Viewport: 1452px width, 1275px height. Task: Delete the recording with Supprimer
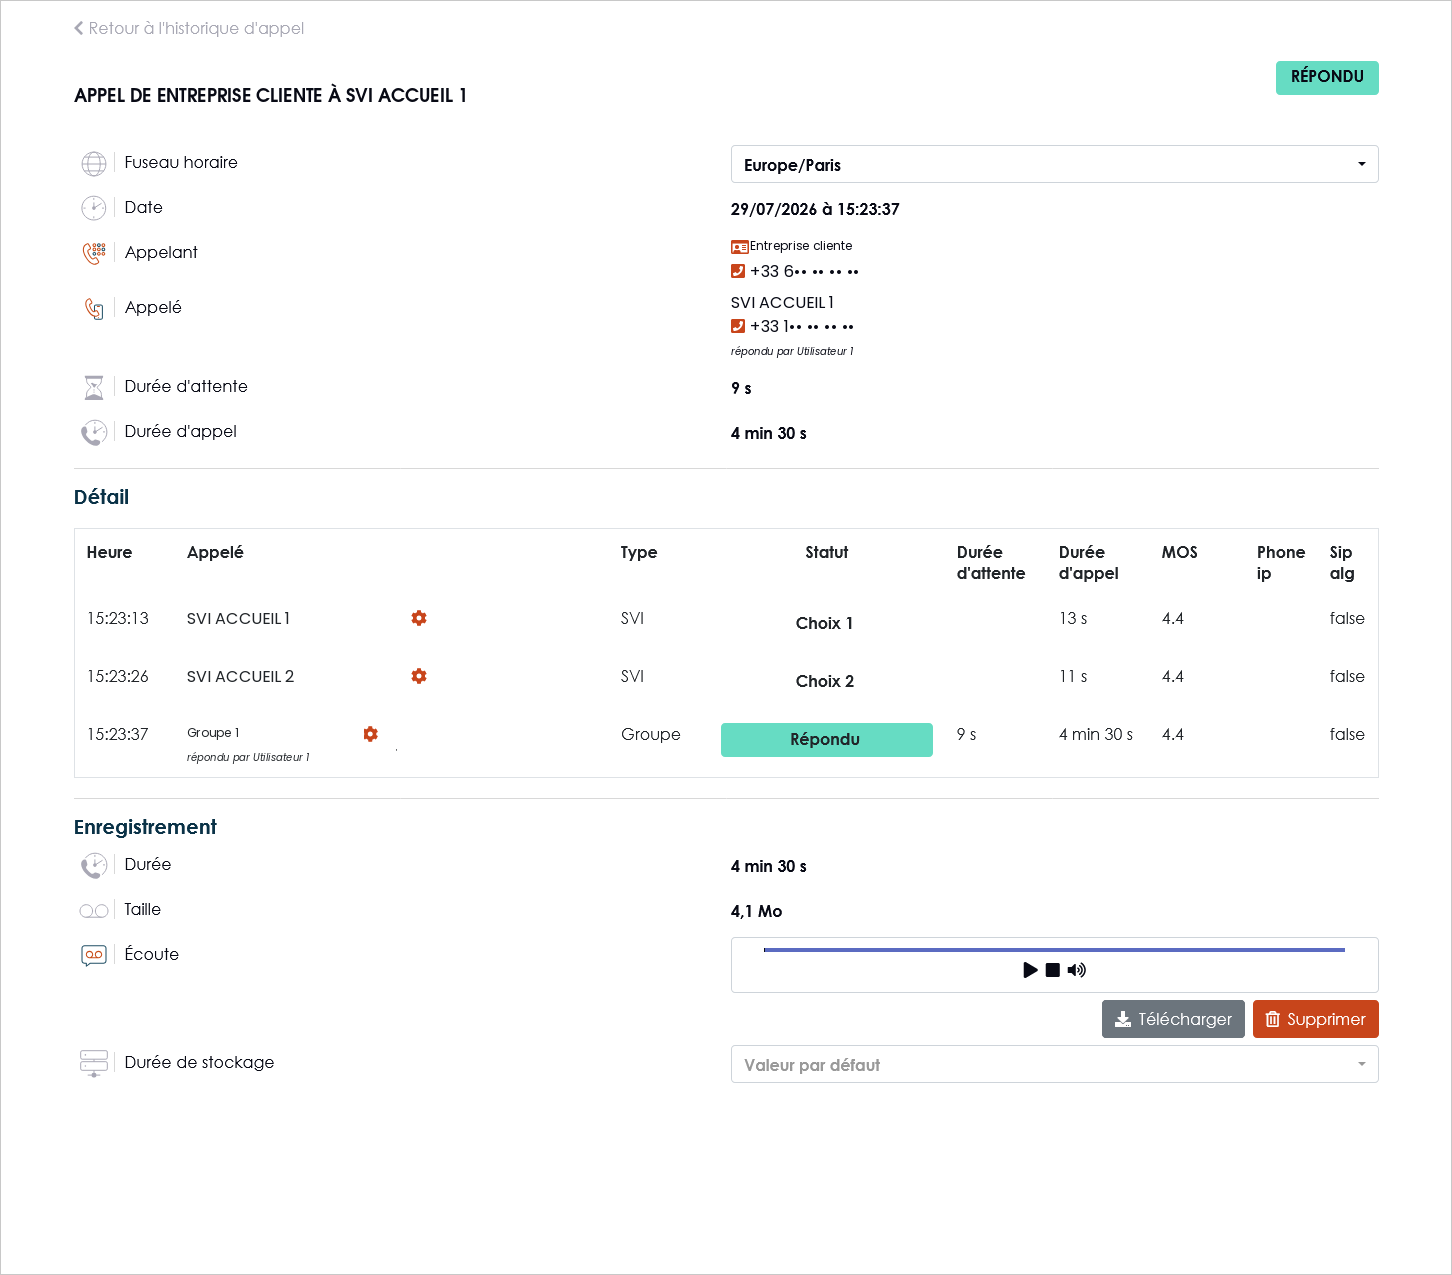pyautogui.click(x=1315, y=1019)
